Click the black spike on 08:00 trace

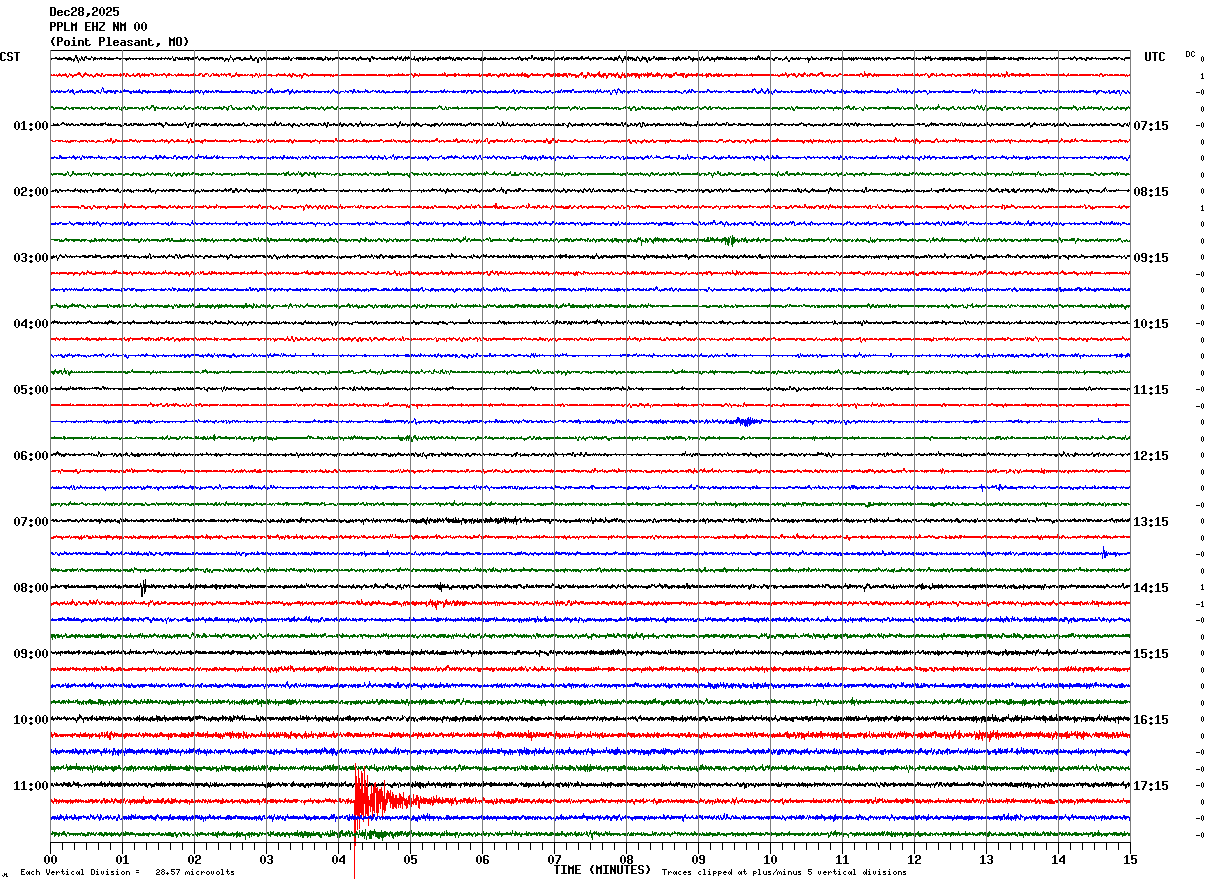pyautogui.click(x=143, y=588)
